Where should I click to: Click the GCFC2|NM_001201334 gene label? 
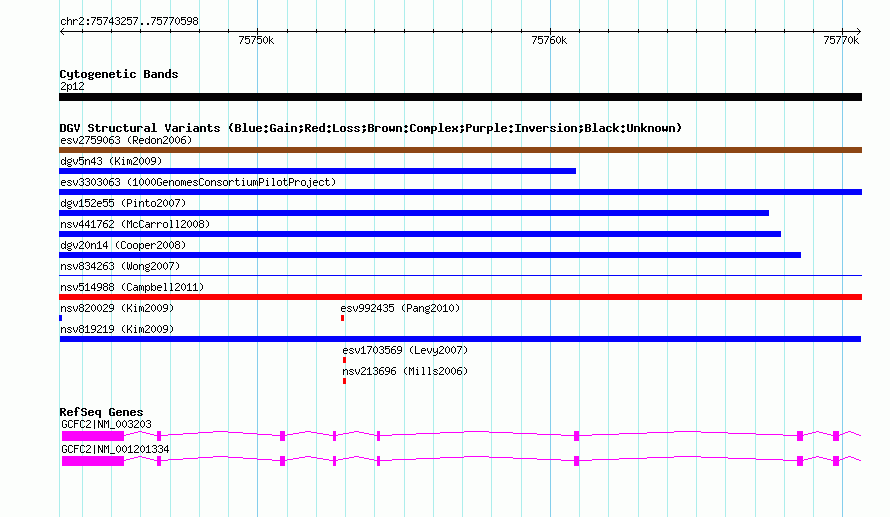(115, 449)
